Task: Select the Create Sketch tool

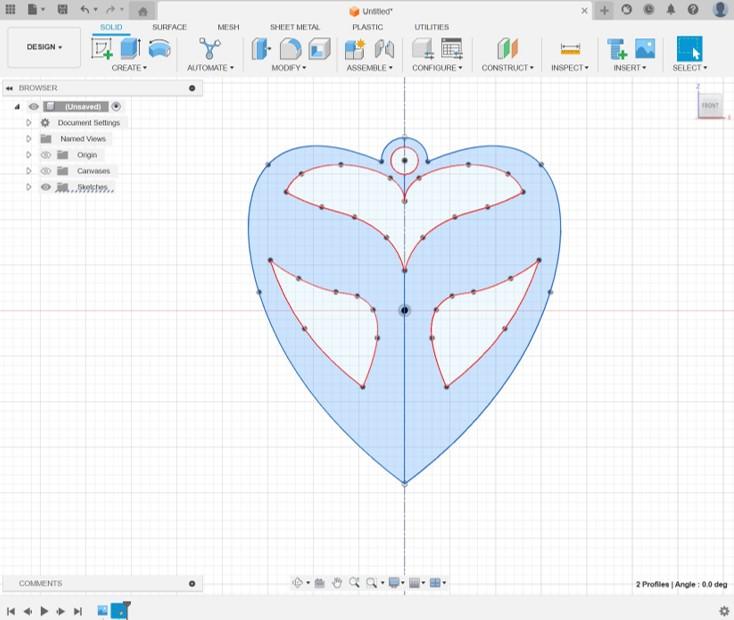Action: coord(102,48)
